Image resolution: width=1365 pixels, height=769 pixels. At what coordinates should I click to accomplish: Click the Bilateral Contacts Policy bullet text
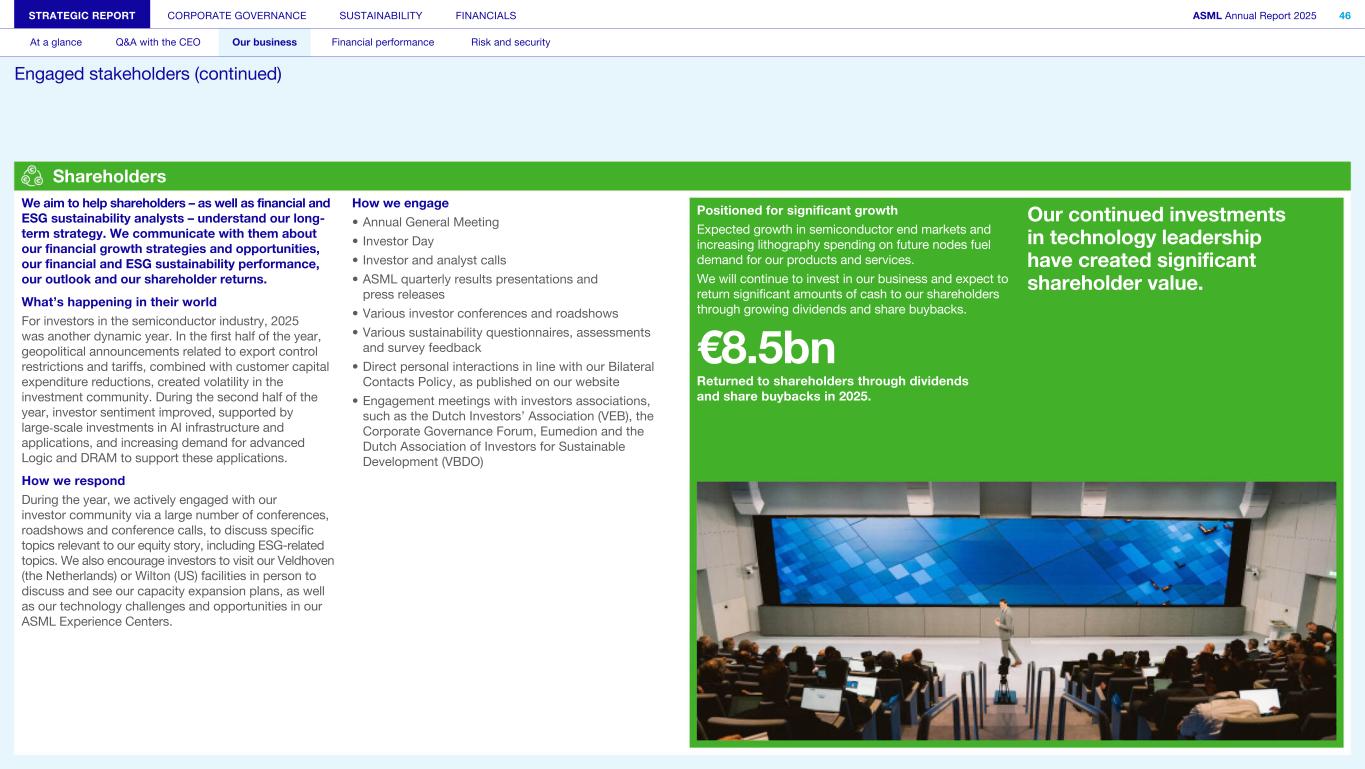point(507,374)
